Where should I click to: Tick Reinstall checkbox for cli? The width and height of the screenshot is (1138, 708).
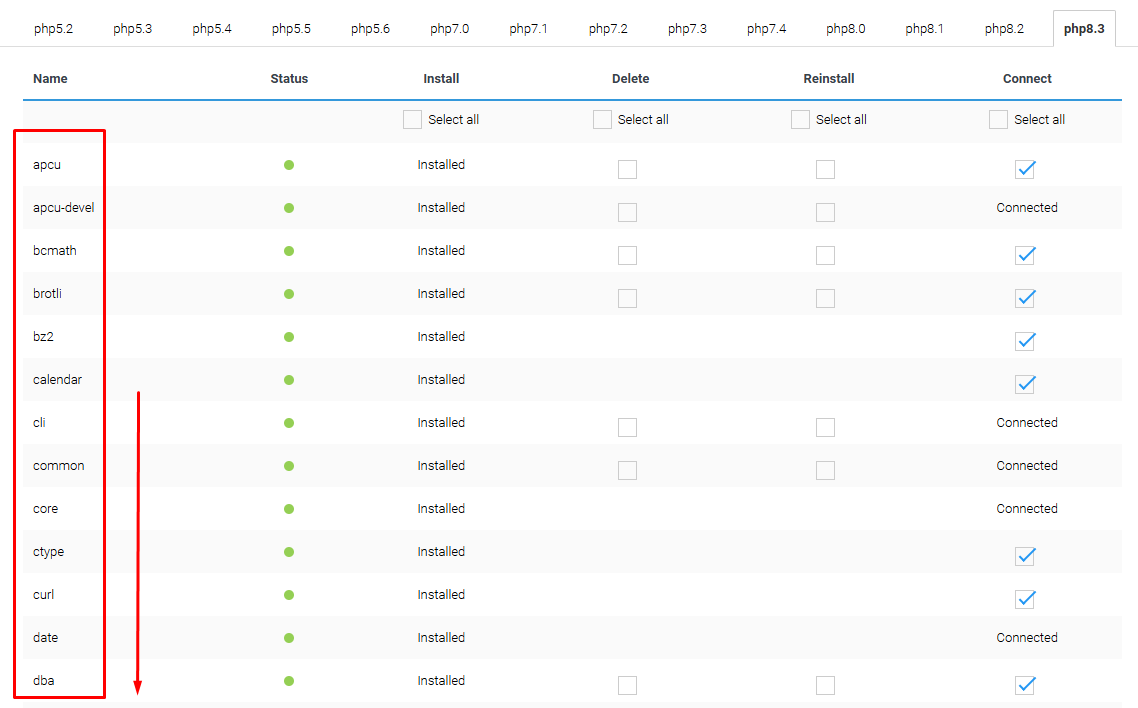[825, 427]
